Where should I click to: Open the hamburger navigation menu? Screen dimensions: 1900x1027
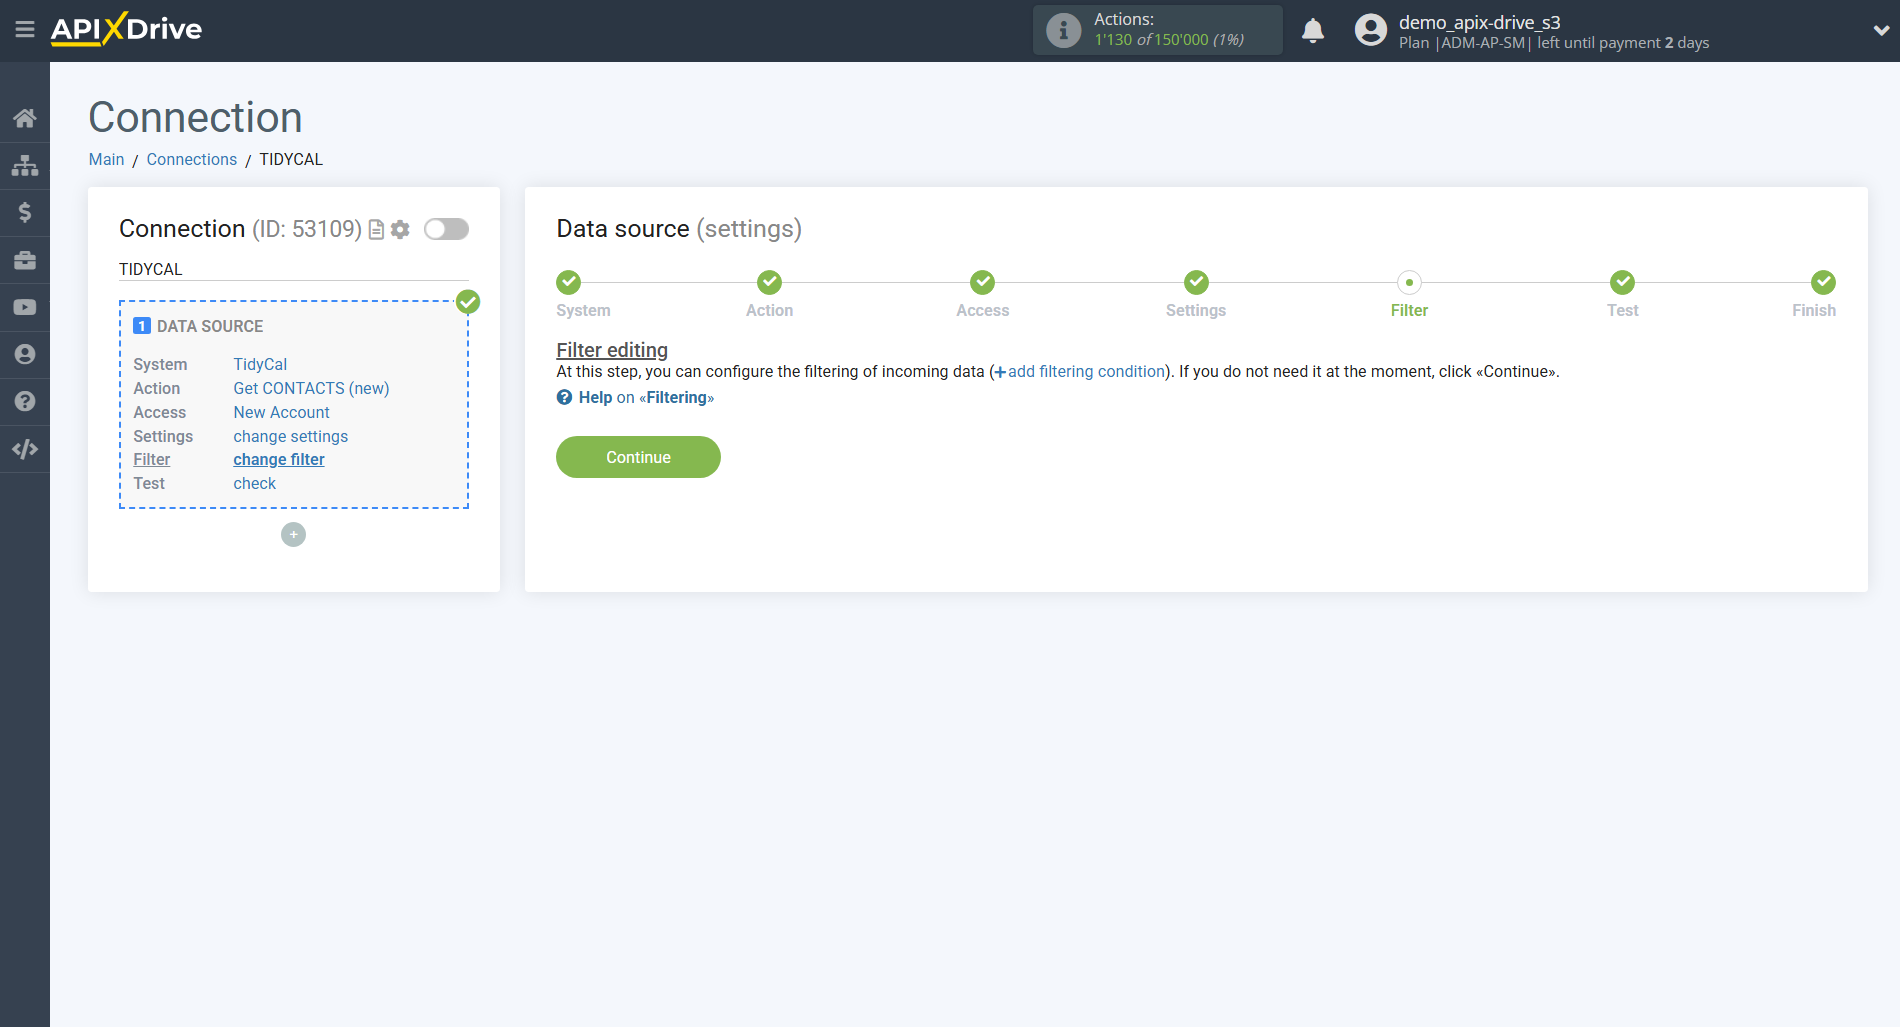click(25, 30)
